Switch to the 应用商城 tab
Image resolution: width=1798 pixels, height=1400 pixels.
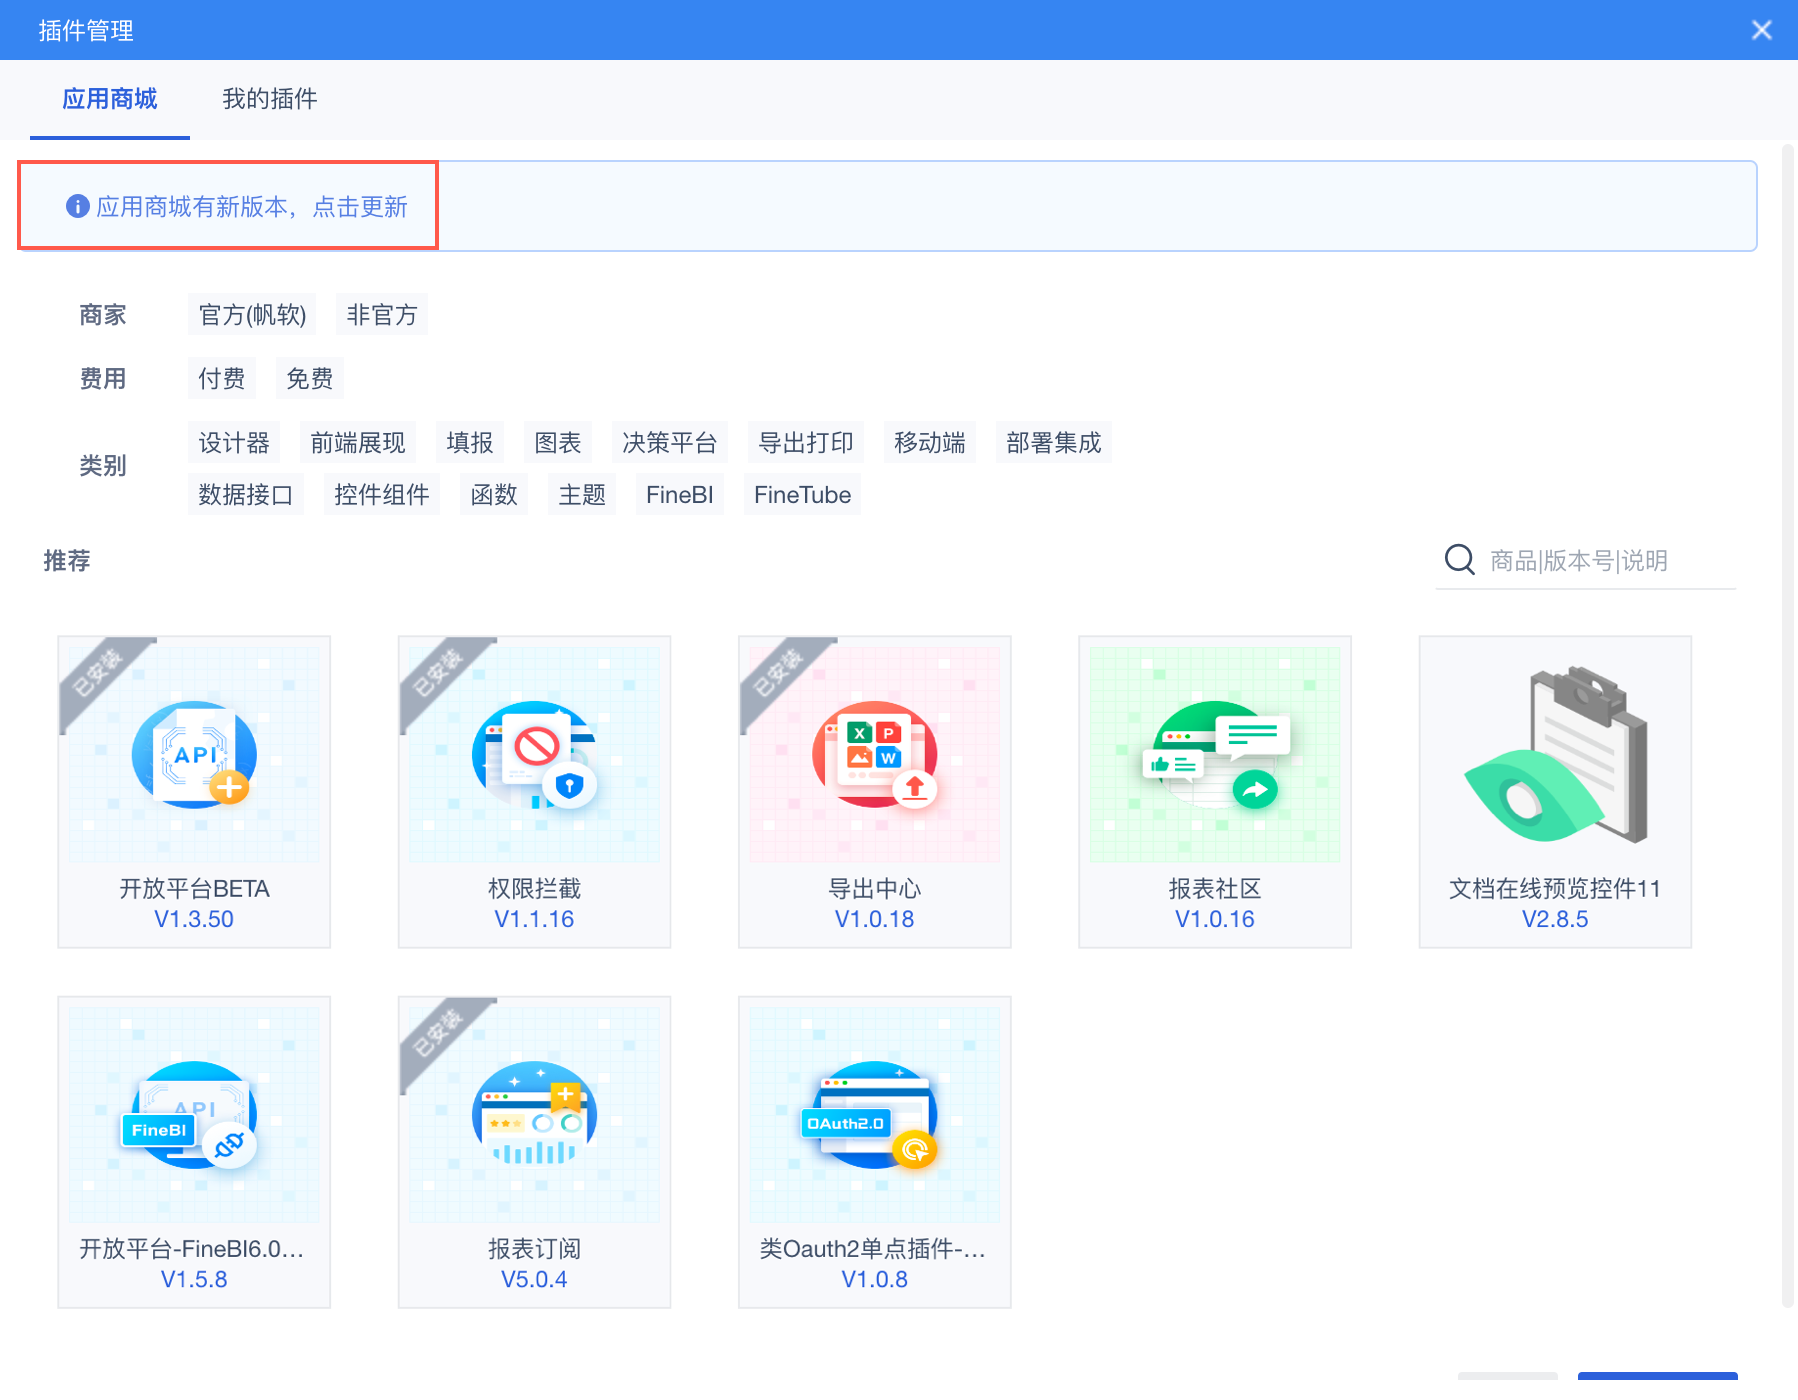coord(110,99)
